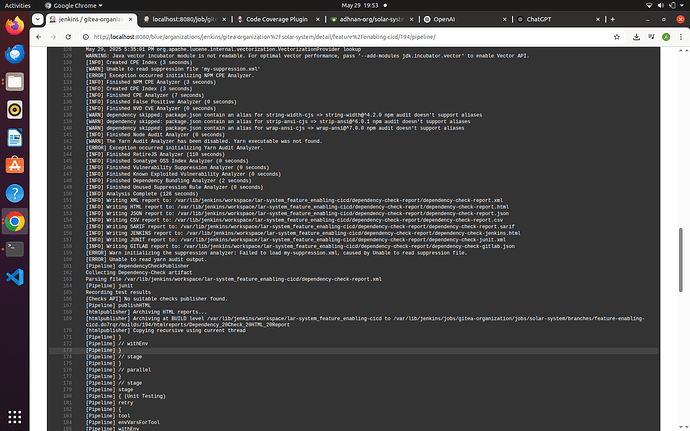
Task: Close the Code Coverage Plugin tab
Action: point(318,19)
